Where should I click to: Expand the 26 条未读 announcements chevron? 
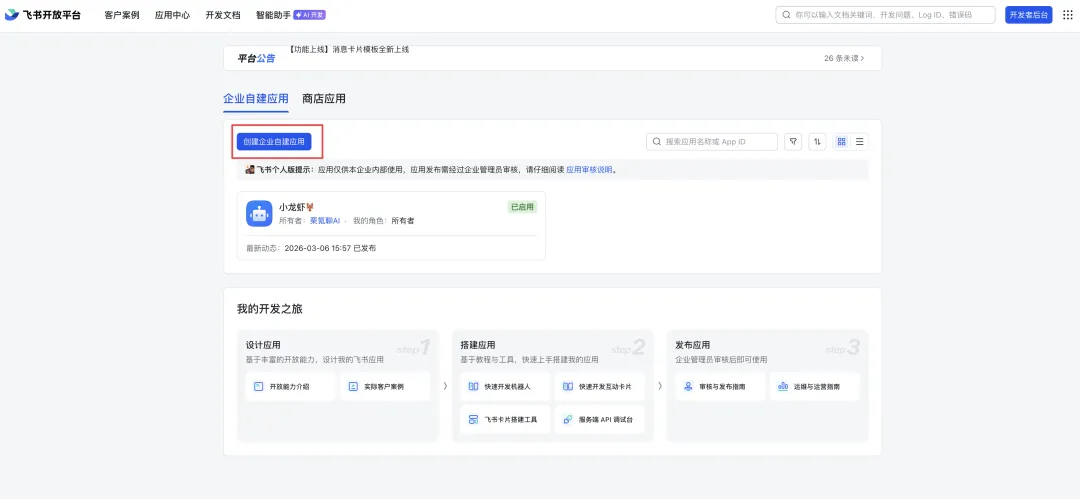[862, 59]
